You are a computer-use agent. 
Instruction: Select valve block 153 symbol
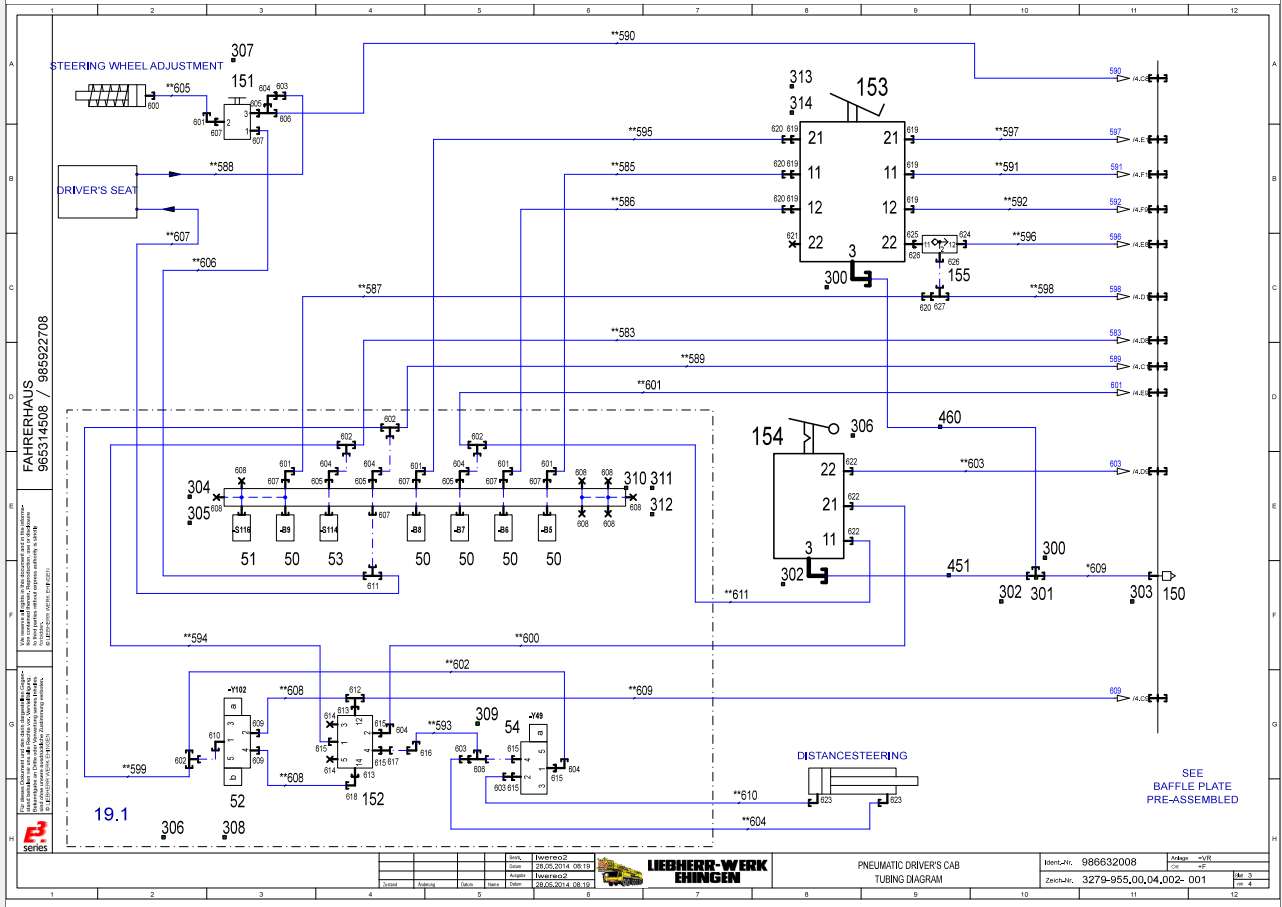(x=853, y=190)
